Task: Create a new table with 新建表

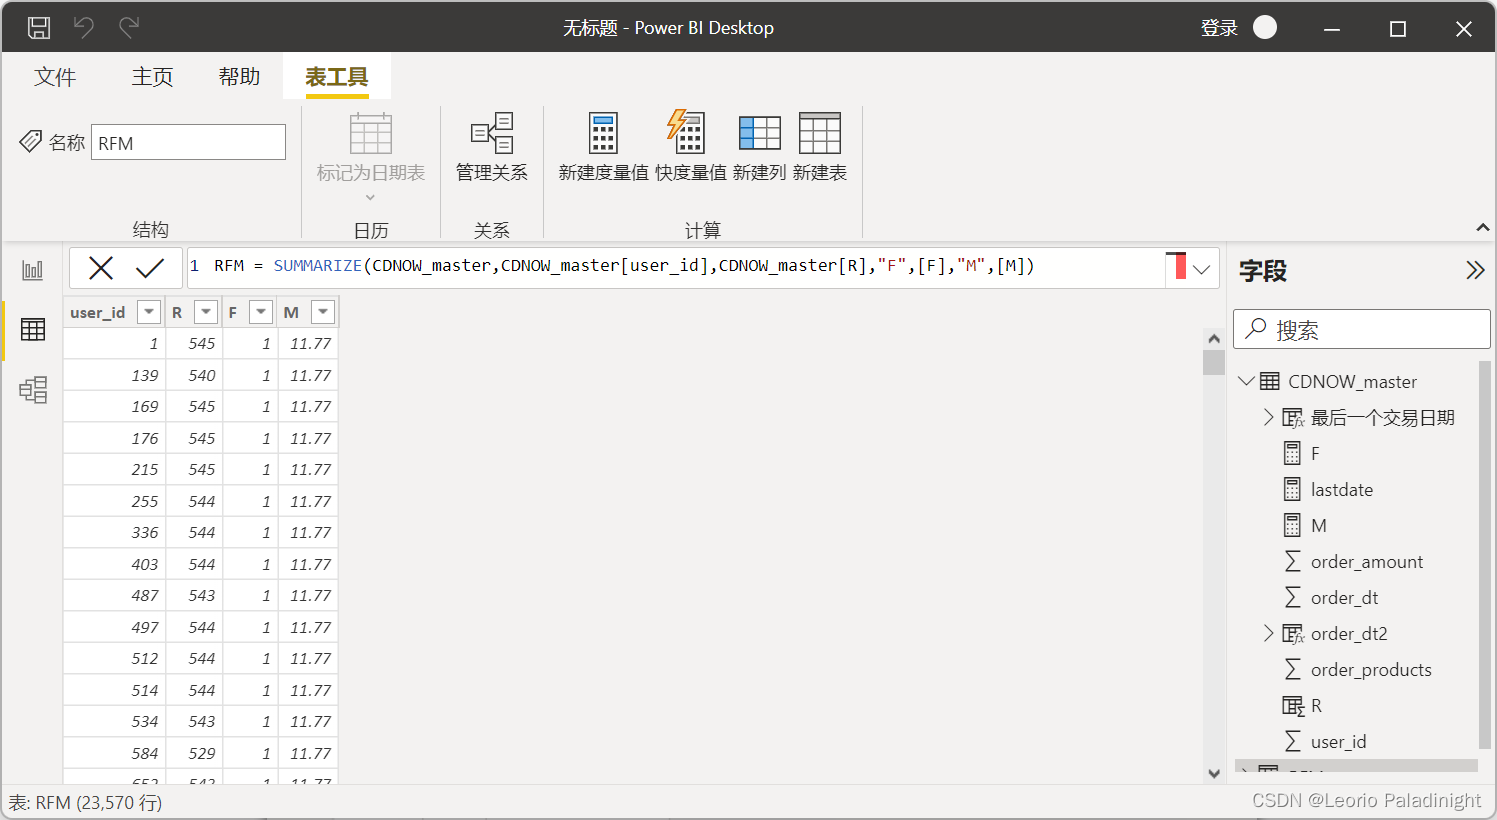Action: [x=820, y=147]
